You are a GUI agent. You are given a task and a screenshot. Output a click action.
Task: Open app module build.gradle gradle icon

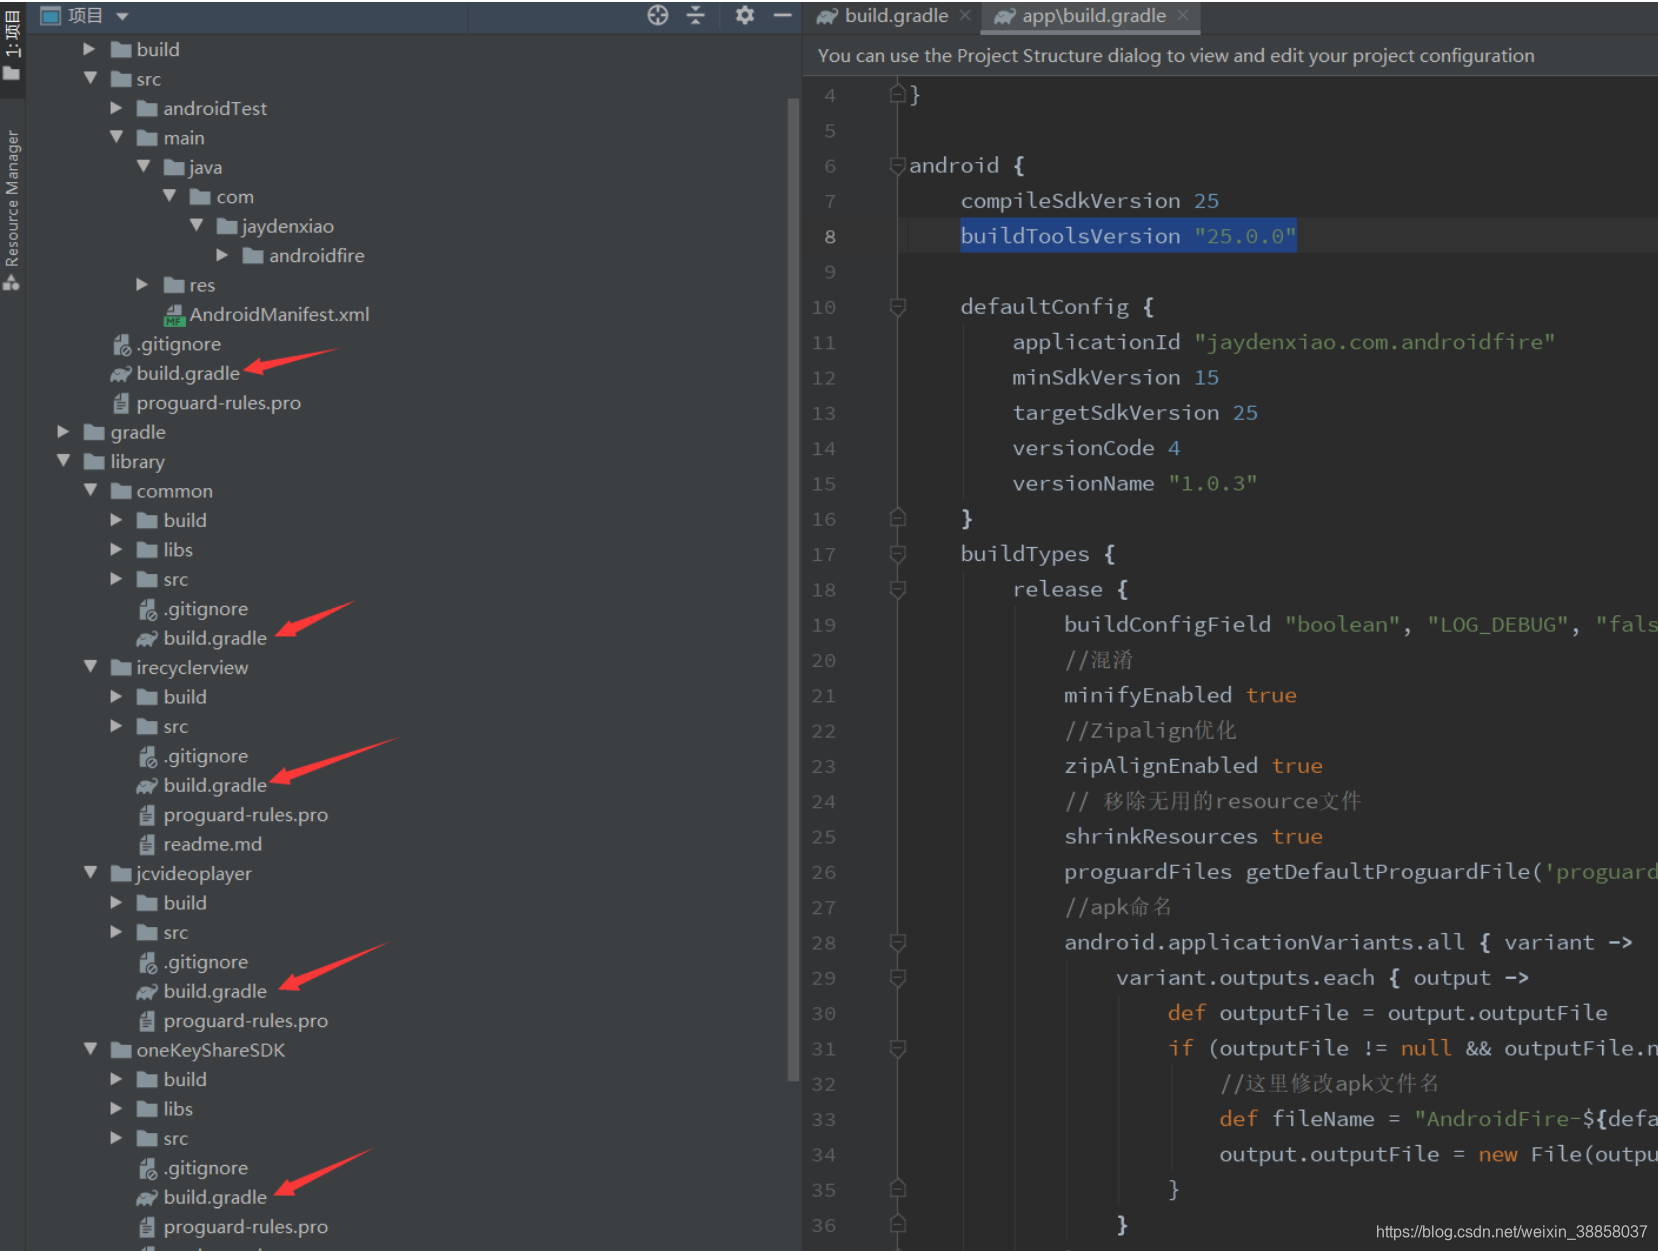121,374
